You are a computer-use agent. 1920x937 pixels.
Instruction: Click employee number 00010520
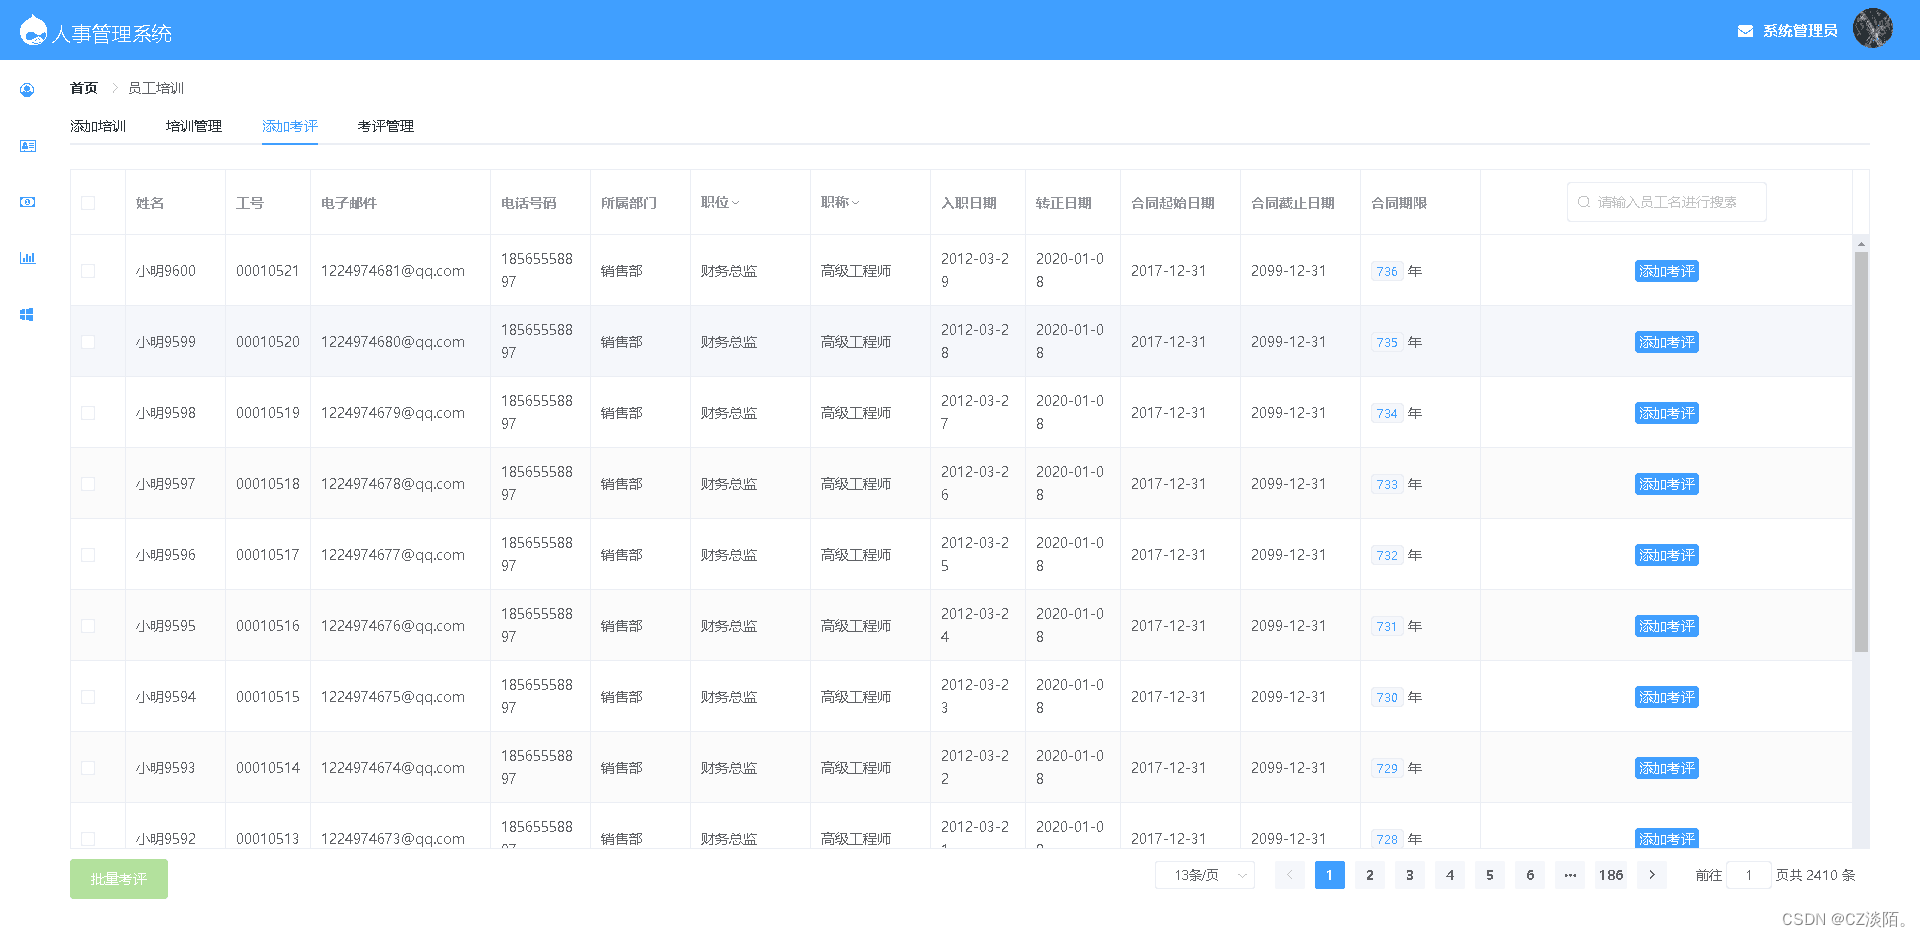[x=268, y=342]
